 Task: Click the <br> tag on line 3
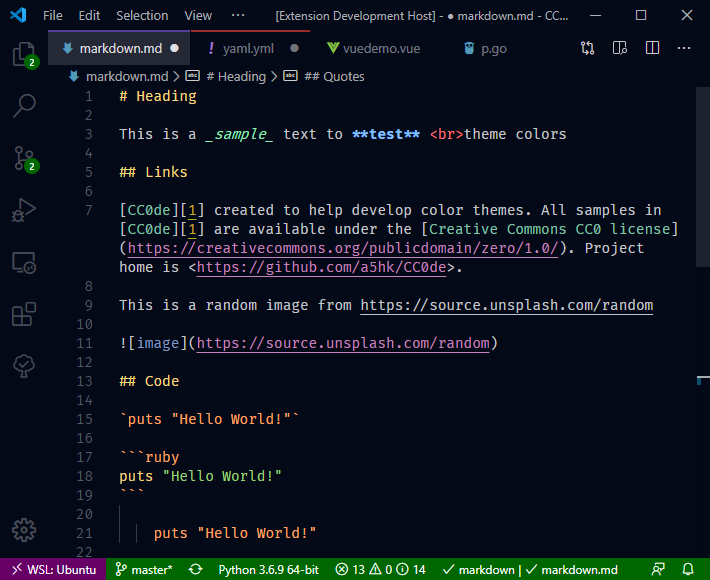pos(446,134)
